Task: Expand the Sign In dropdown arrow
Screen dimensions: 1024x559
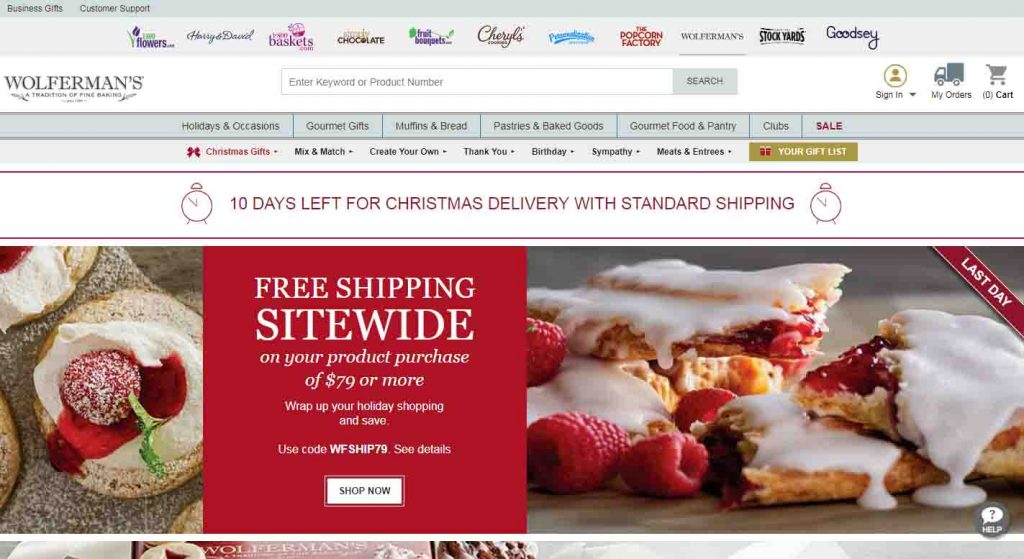Action: pos(912,95)
